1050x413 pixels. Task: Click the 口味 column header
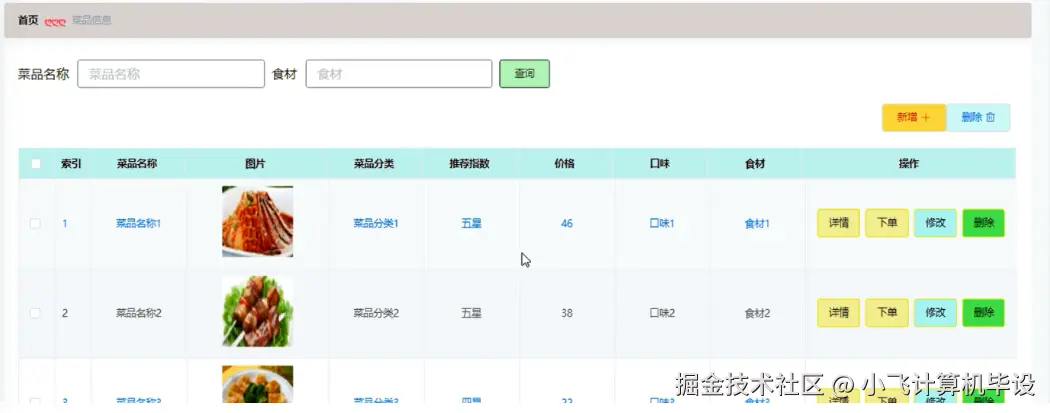[660, 163]
